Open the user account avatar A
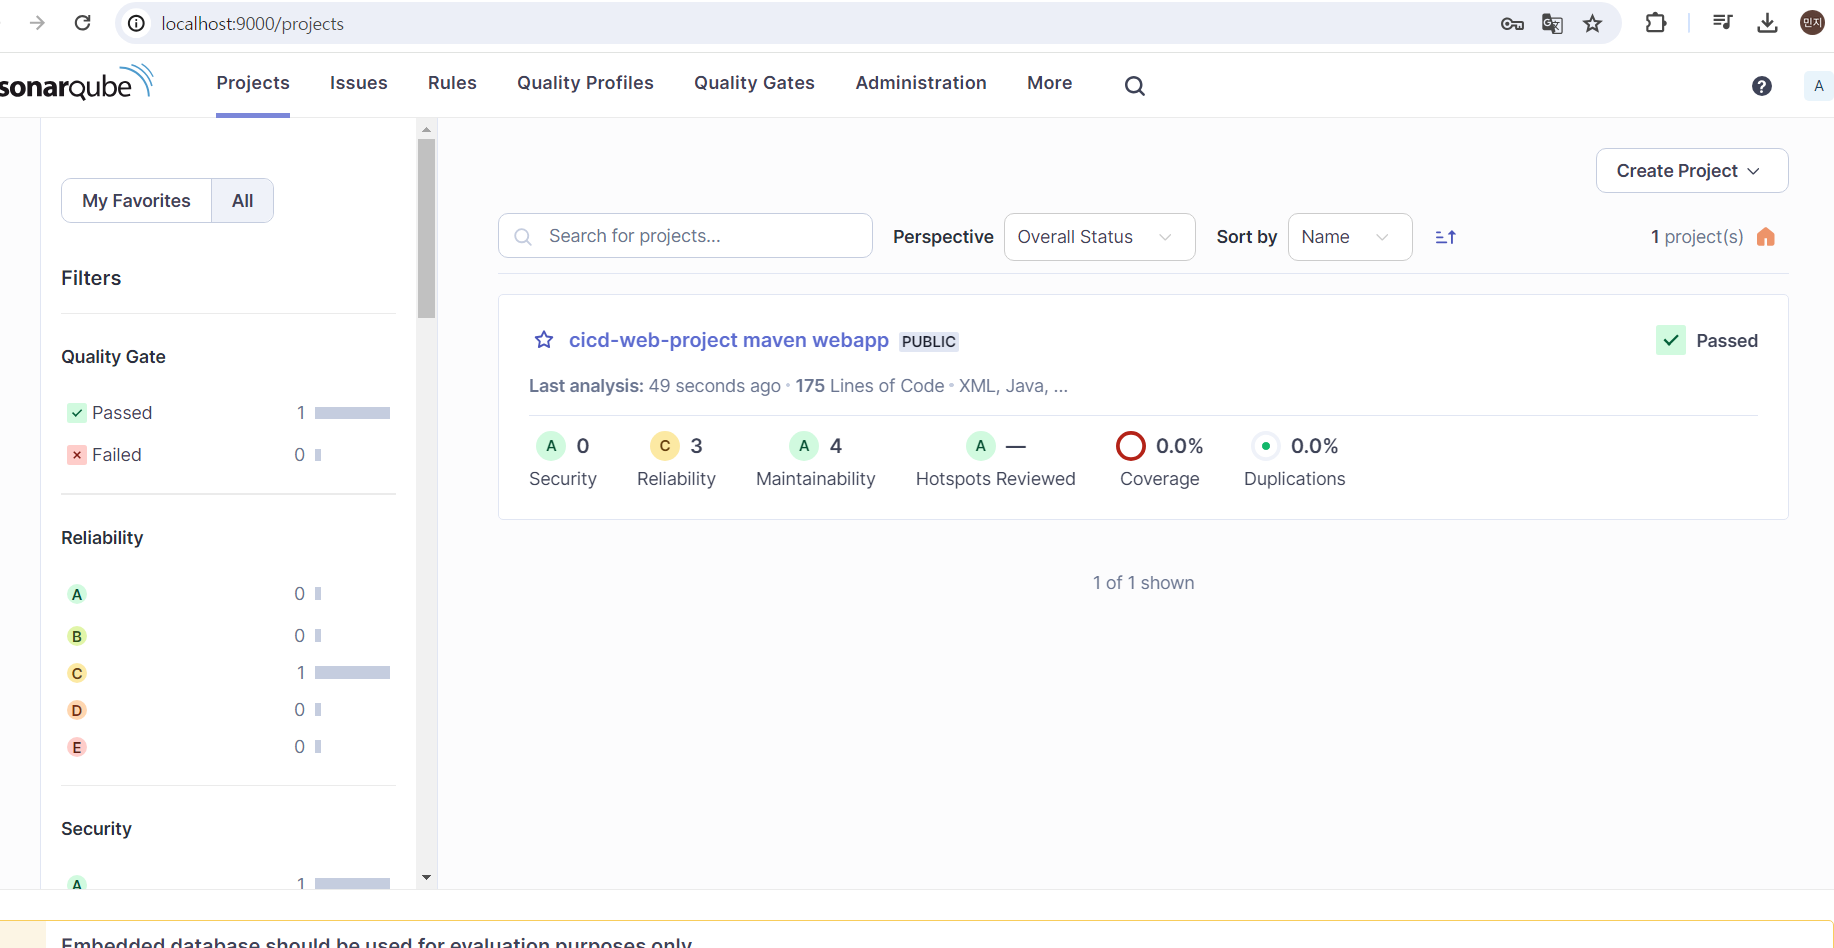Screen dimensions: 1834x948 coord(1819,86)
